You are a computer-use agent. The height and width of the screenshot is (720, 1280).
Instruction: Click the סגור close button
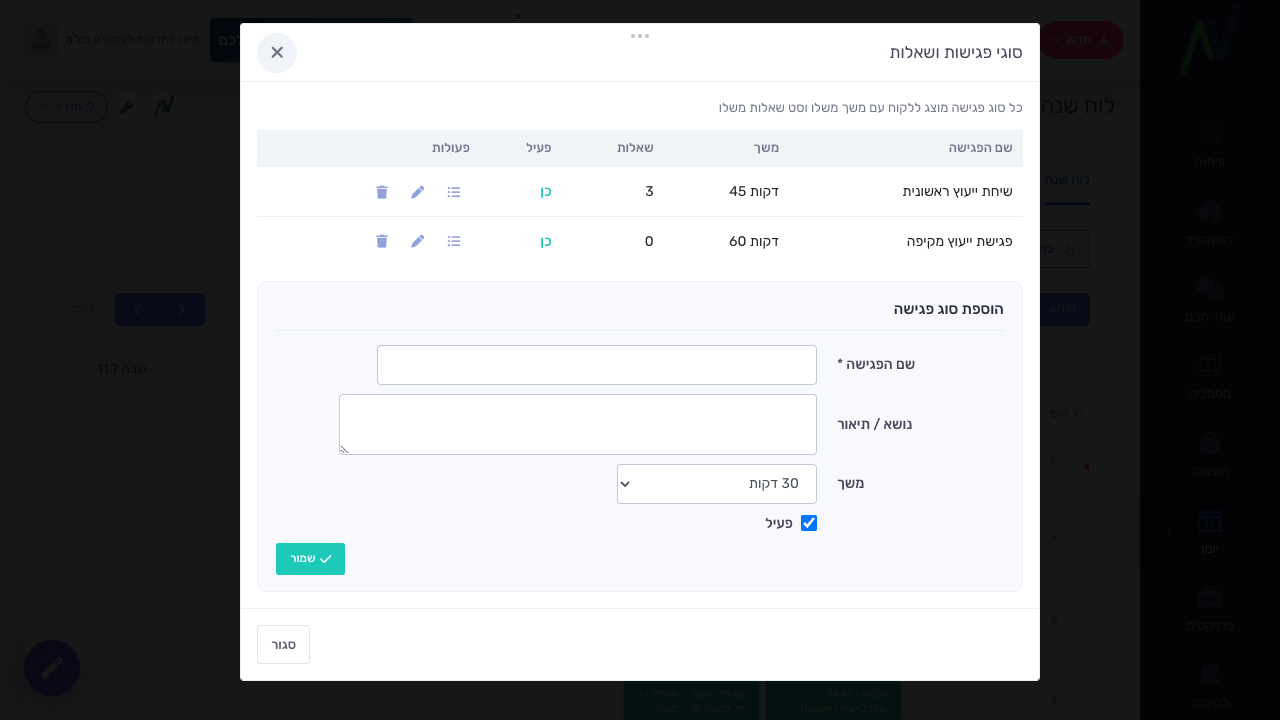pyautogui.click(x=283, y=645)
